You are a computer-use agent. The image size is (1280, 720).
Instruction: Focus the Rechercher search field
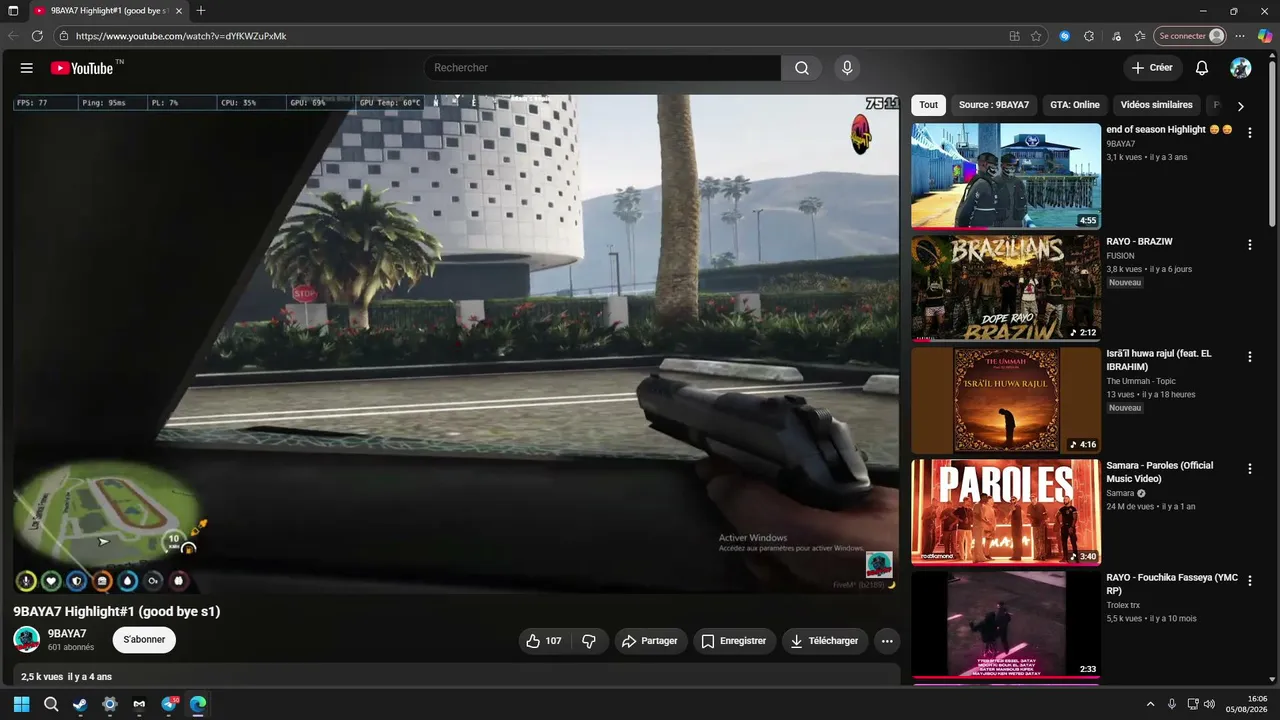[603, 68]
